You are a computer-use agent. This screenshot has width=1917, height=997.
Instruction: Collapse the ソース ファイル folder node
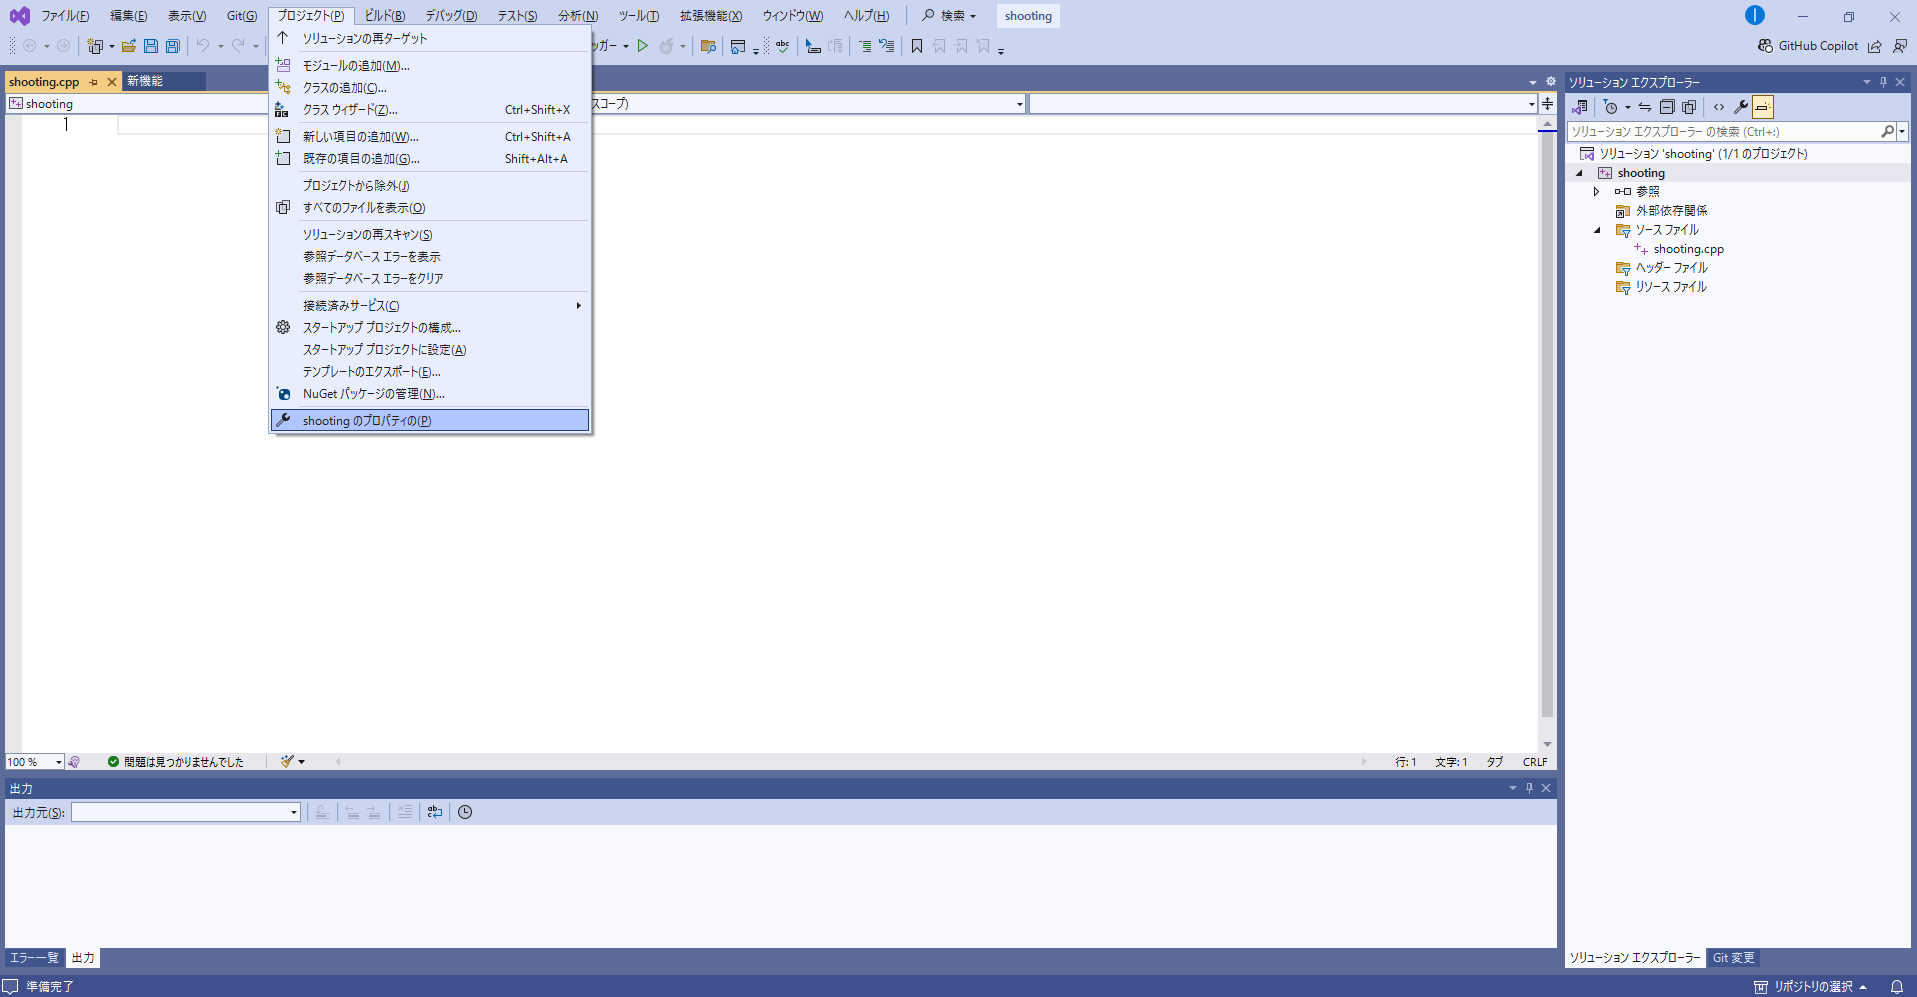[1597, 230]
